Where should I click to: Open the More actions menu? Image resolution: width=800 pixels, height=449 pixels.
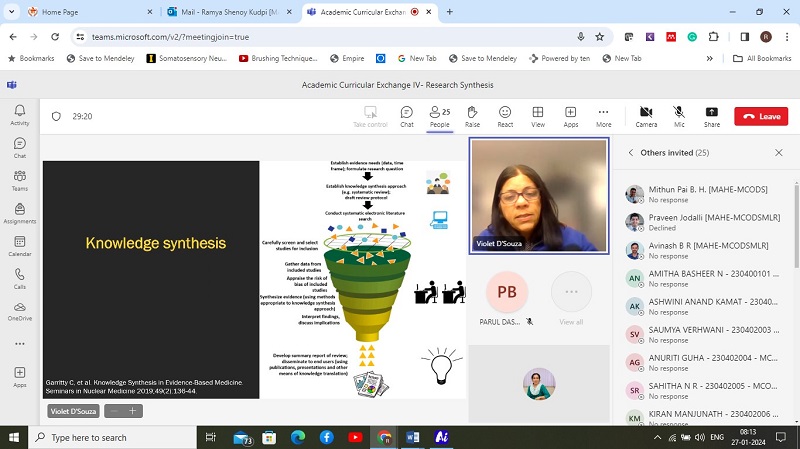point(603,116)
